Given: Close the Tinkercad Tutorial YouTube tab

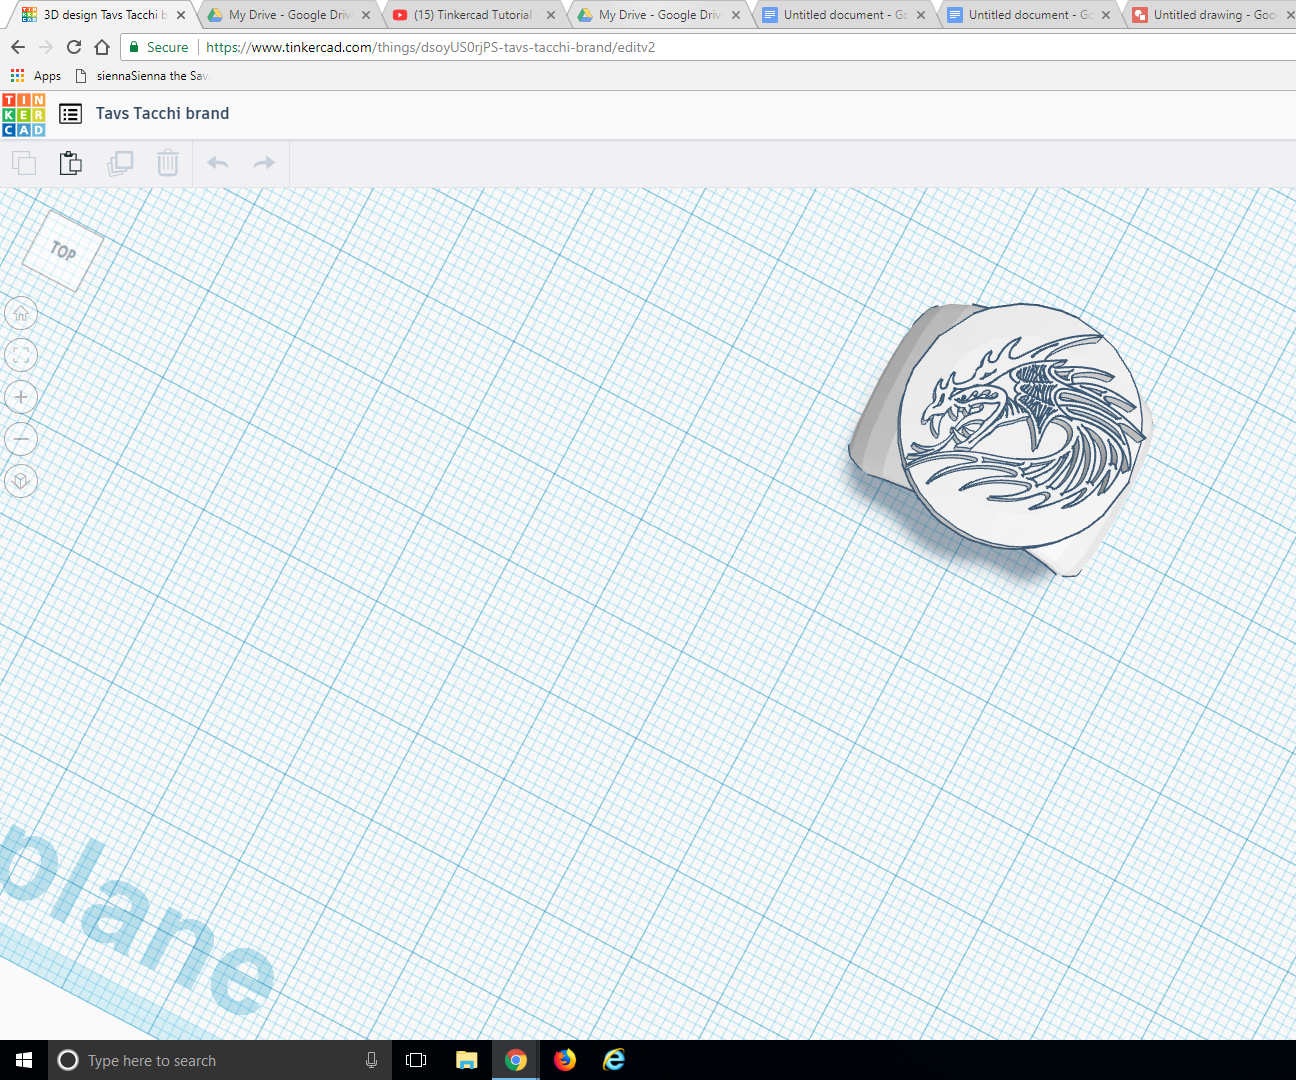Looking at the screenshot, I should (551, 15).
